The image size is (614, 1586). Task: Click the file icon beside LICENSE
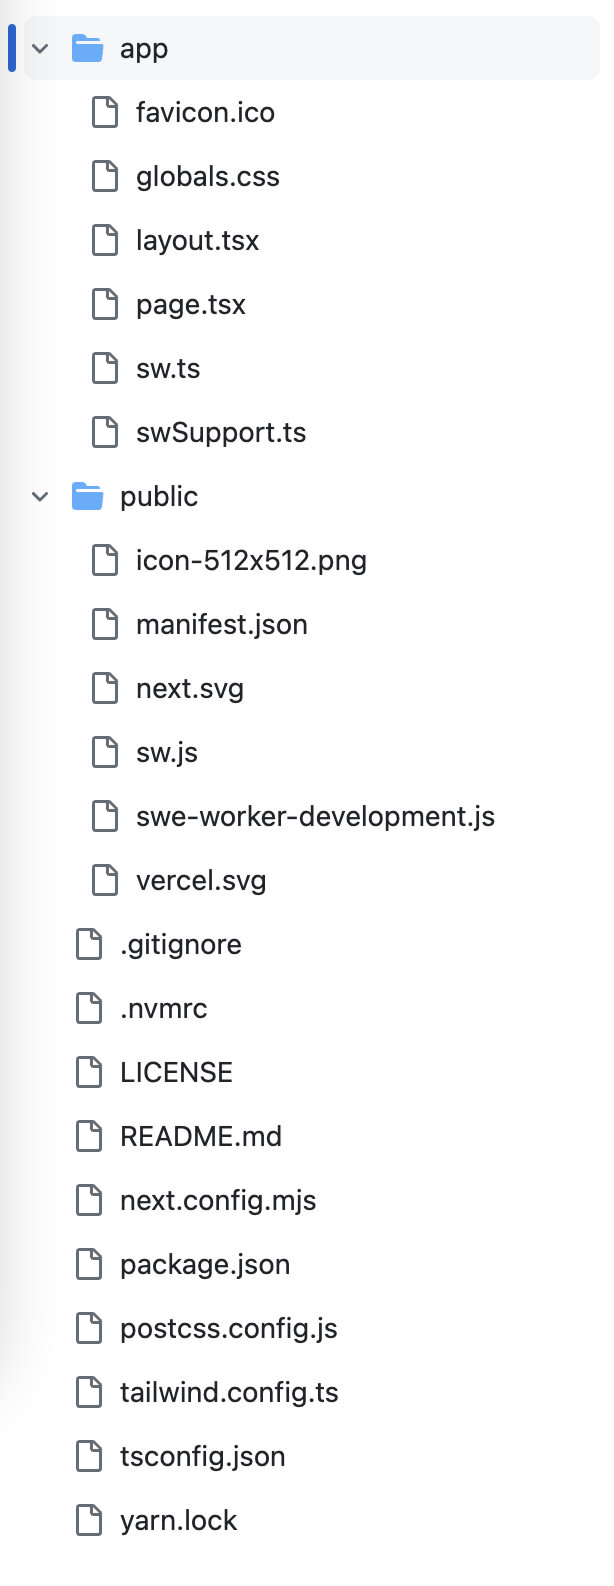[x=89, y=1072]
